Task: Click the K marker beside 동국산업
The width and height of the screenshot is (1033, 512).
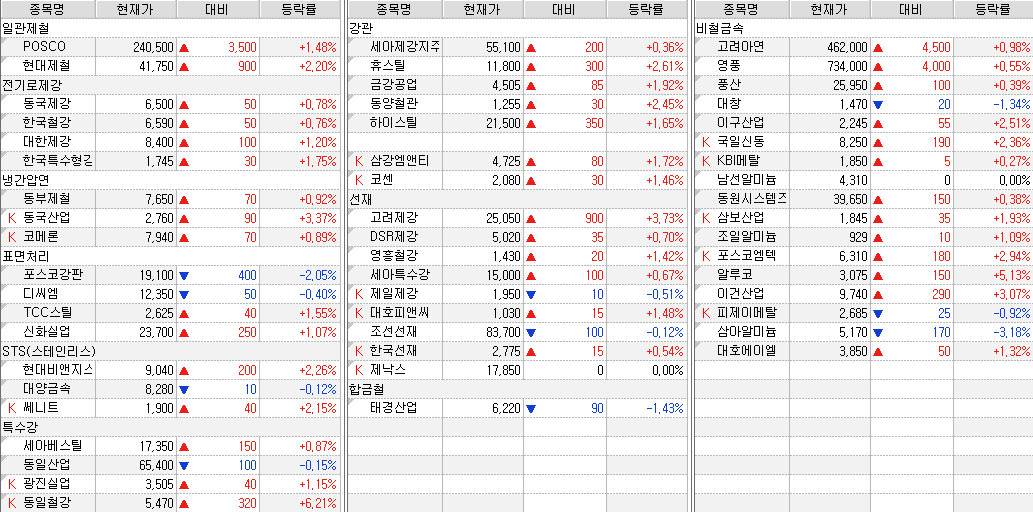Action: (11, 218)
